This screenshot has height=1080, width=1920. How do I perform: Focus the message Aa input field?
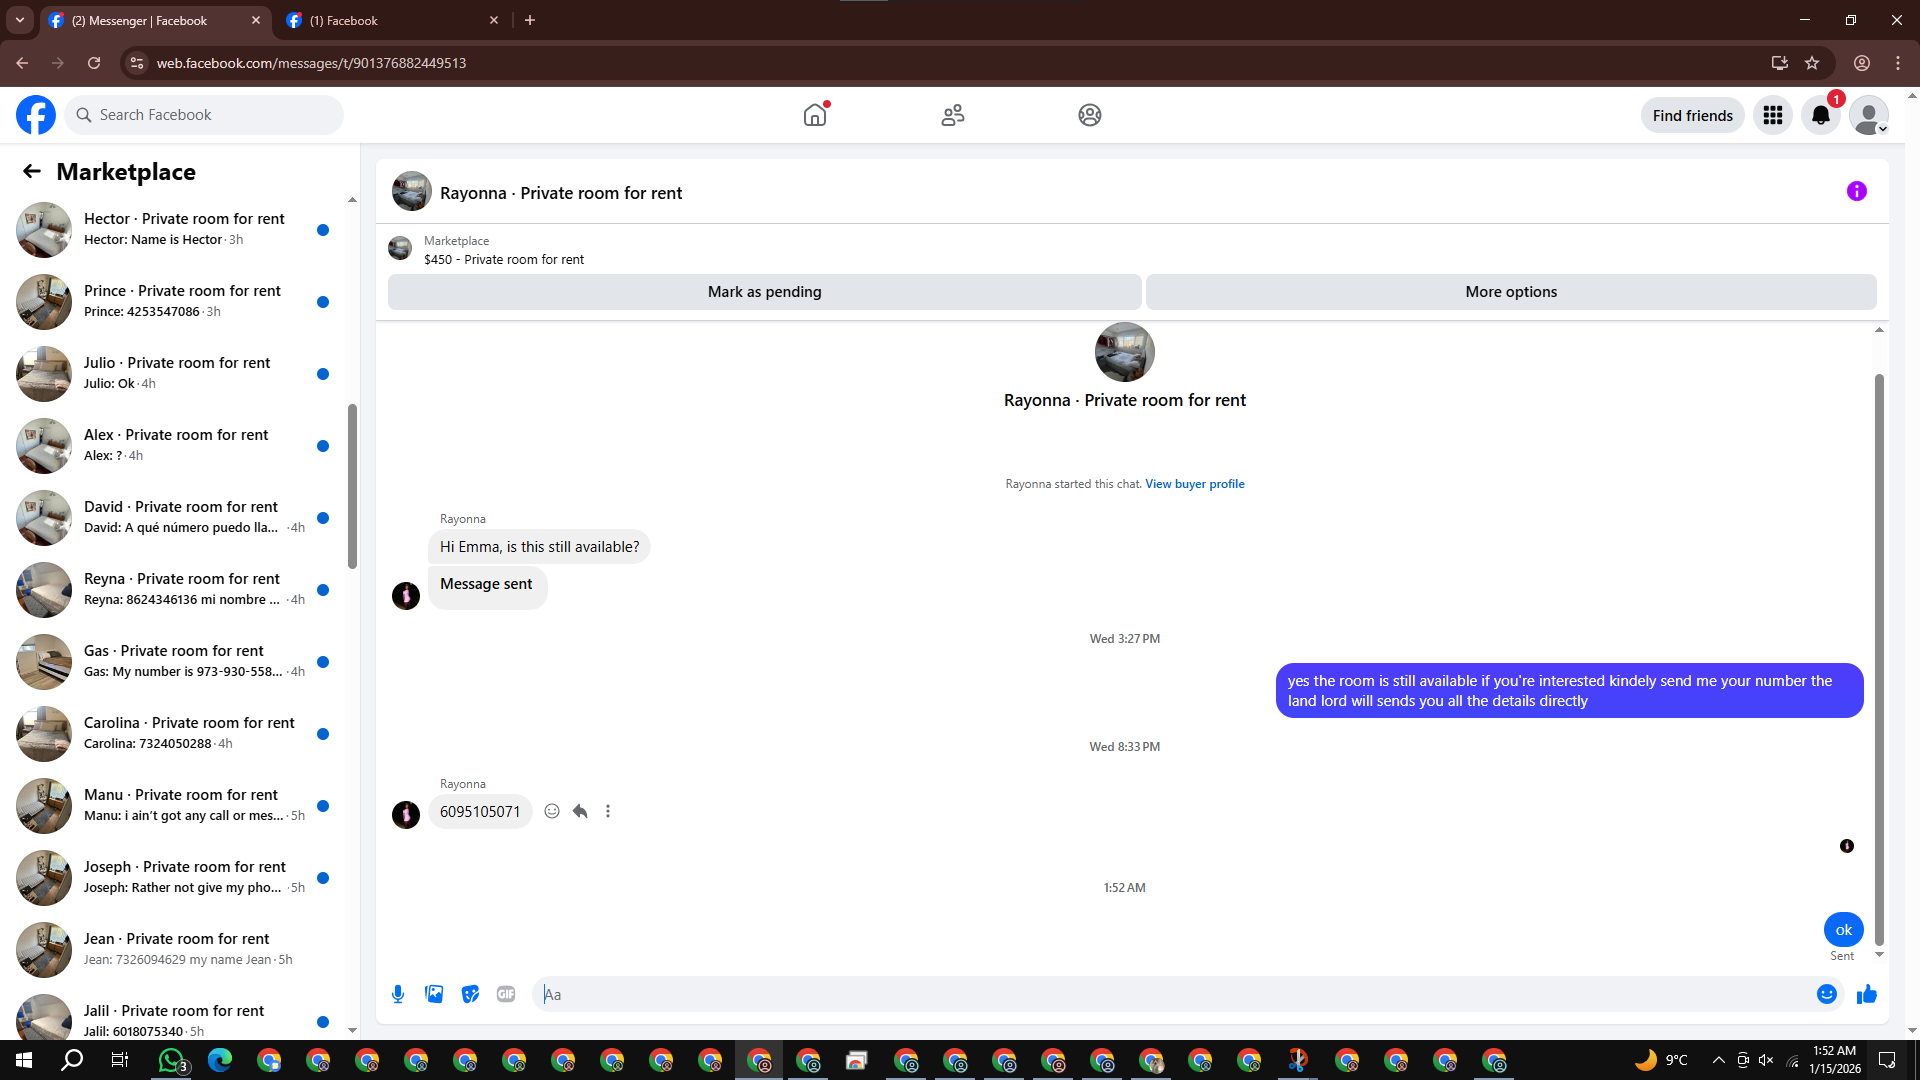[x=1170, y=994]
